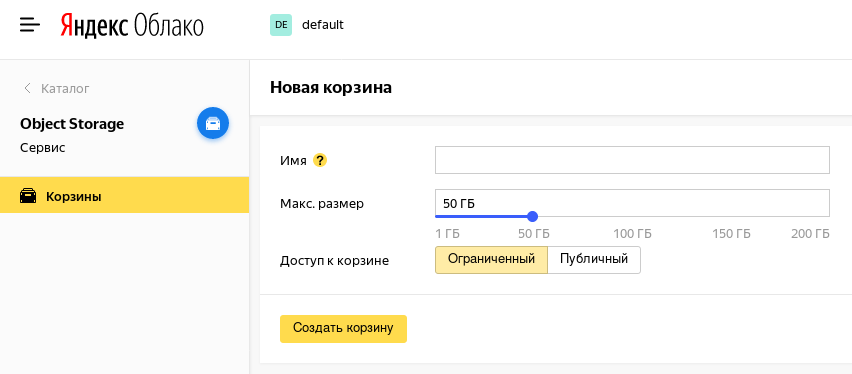Click the DE cloud avatar badge
This screenshot has width=852, height=374.
point(281,25)
